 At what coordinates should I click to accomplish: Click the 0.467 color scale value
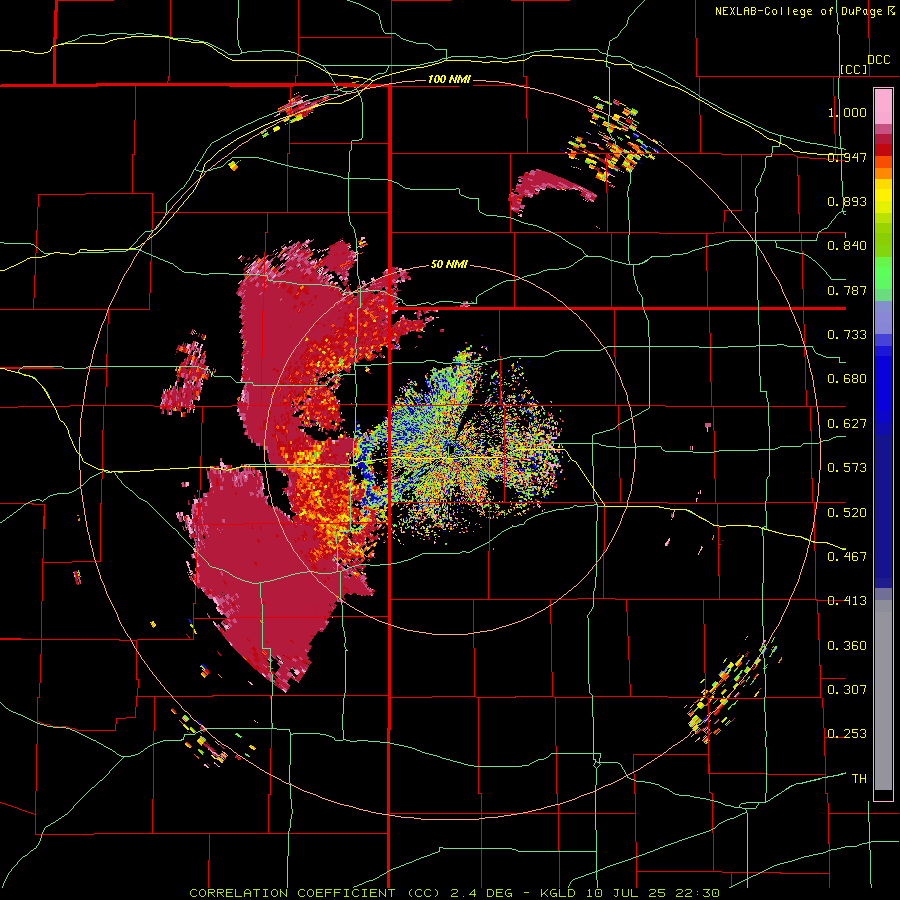(x=847, y=557)
